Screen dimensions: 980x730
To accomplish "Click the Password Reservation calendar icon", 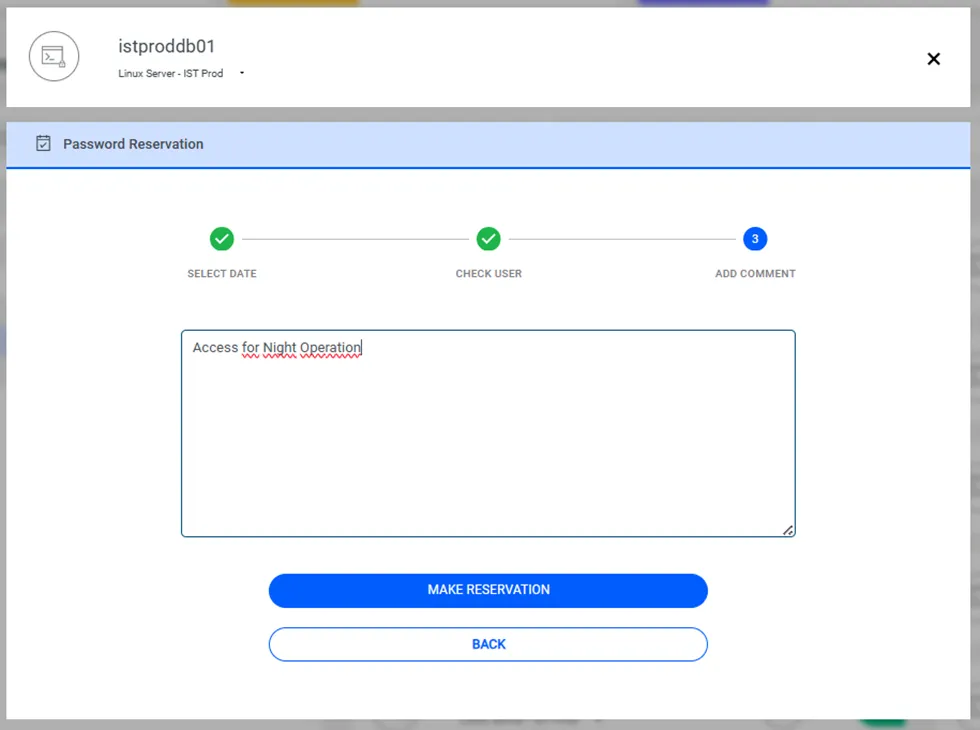I will click(43, 143).
